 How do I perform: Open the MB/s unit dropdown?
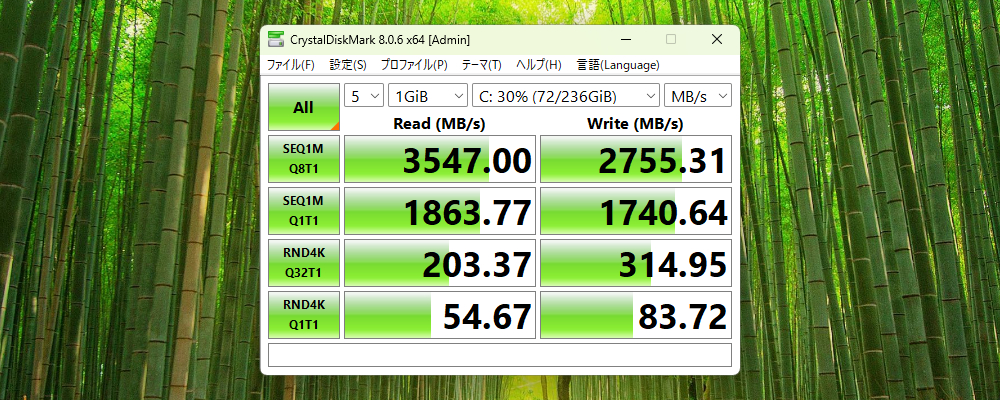[x=698, y=96]
